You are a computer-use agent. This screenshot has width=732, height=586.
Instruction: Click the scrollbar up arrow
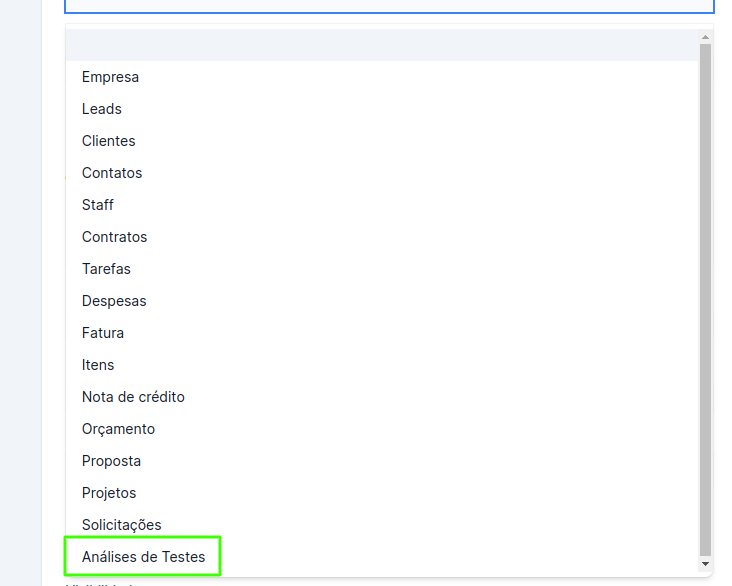[705, 36]
